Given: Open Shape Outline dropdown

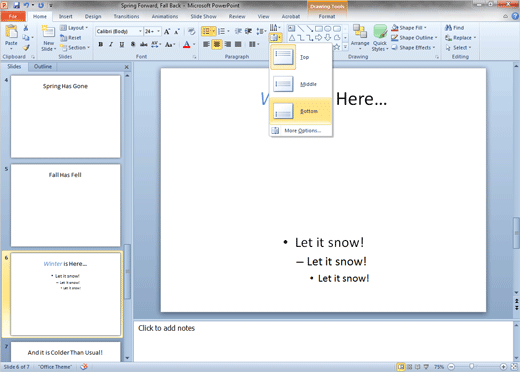Looking at the screenshot, I should pyautogui.click(x=414, y=38).
